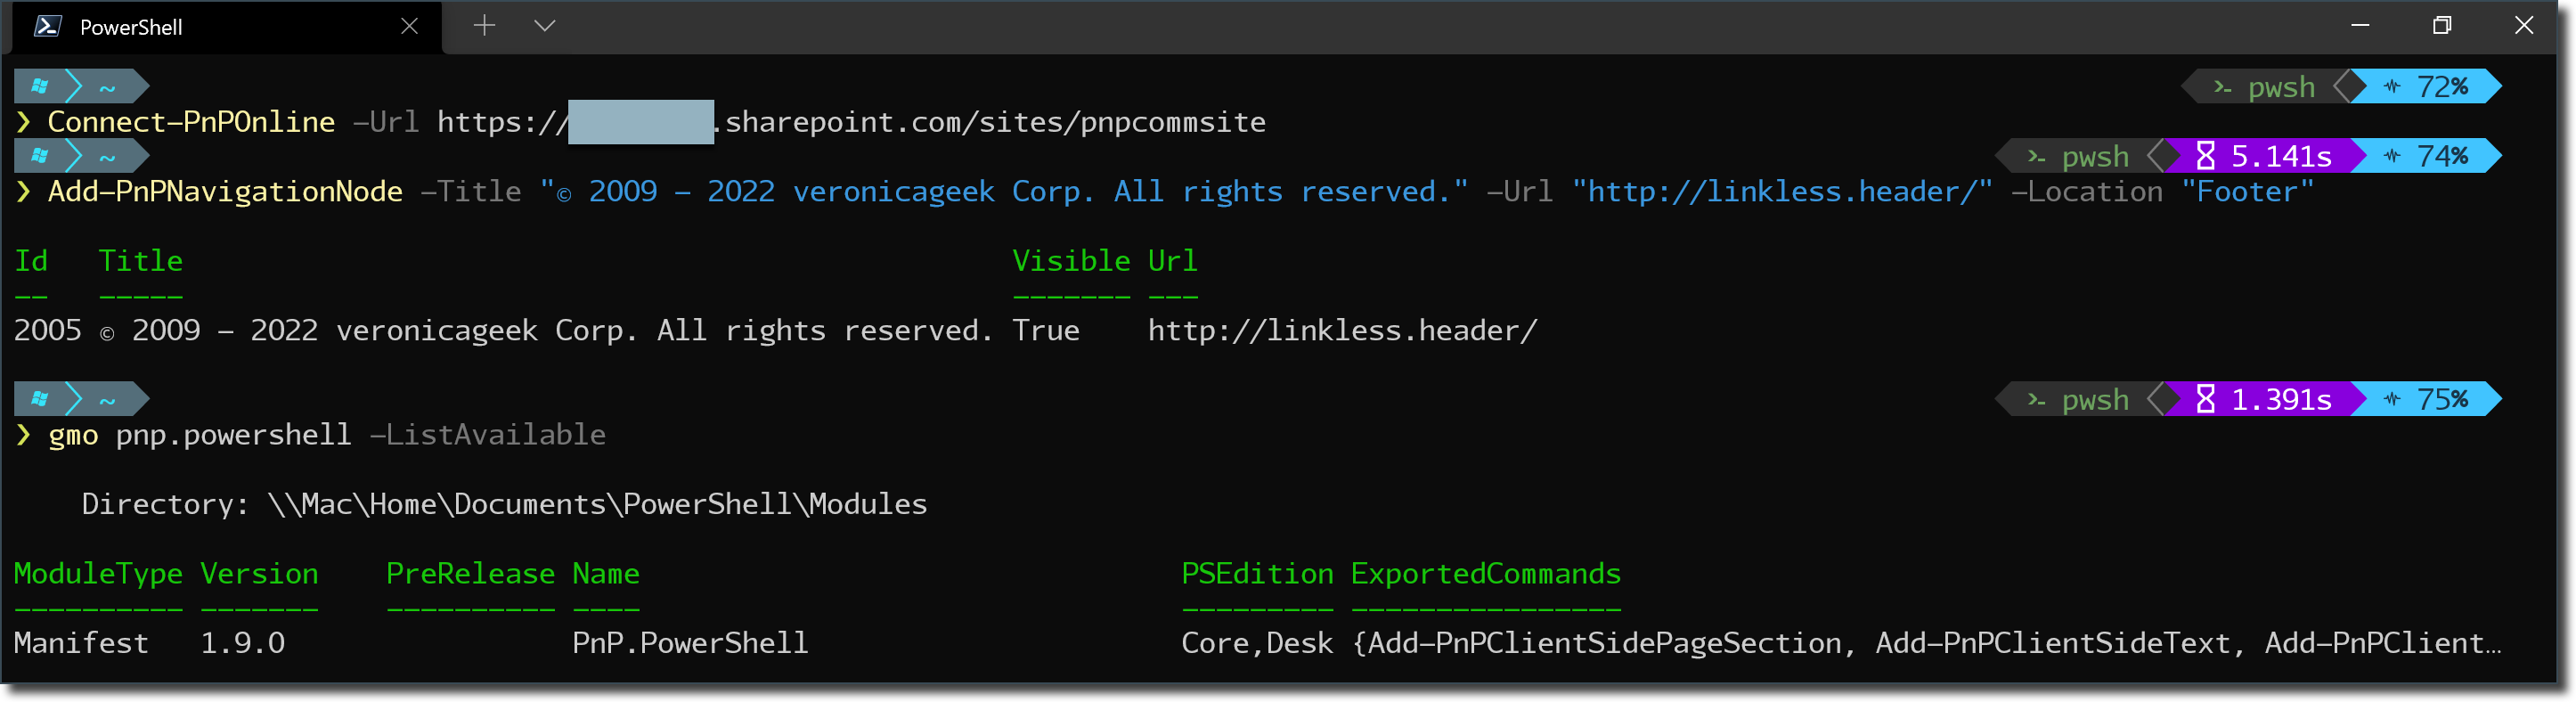This screenshot has height=702, width=2576.
Task: Click the shell prompt icon in the pwsh 72% segment
Action: (x=2224, y=87)
